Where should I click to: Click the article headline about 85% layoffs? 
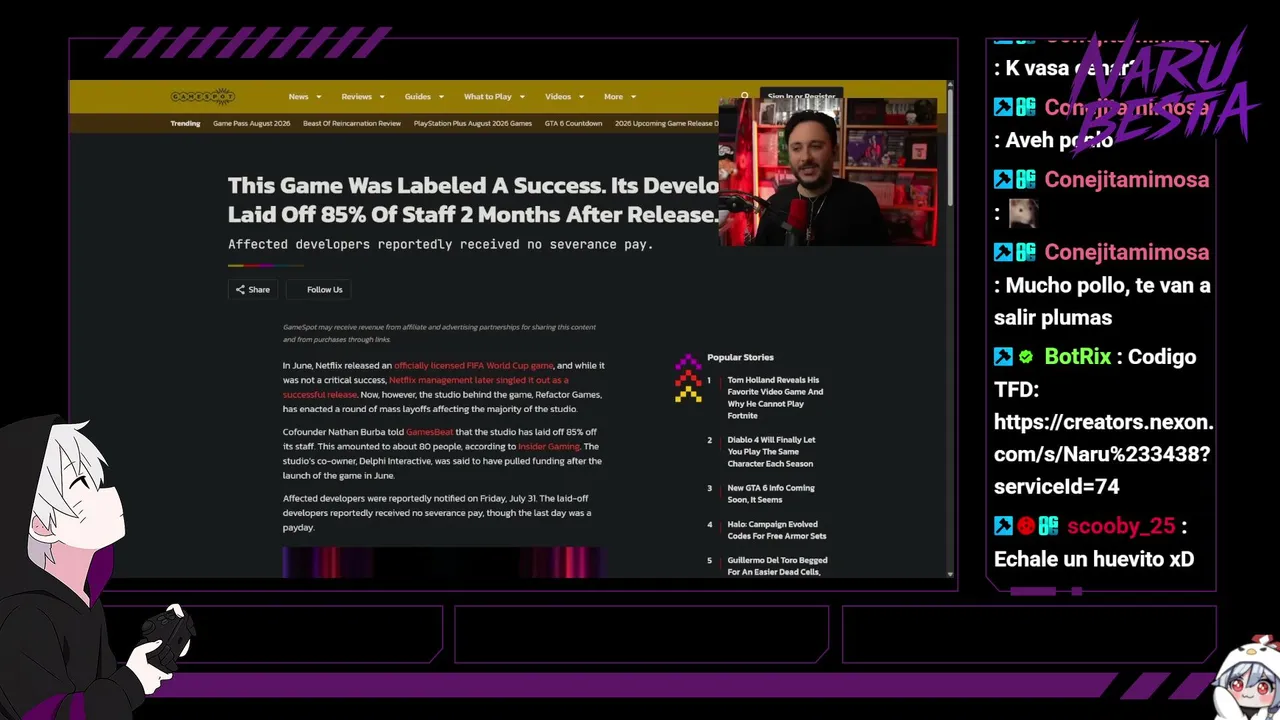pyautogui.click(x=473, y=200)
